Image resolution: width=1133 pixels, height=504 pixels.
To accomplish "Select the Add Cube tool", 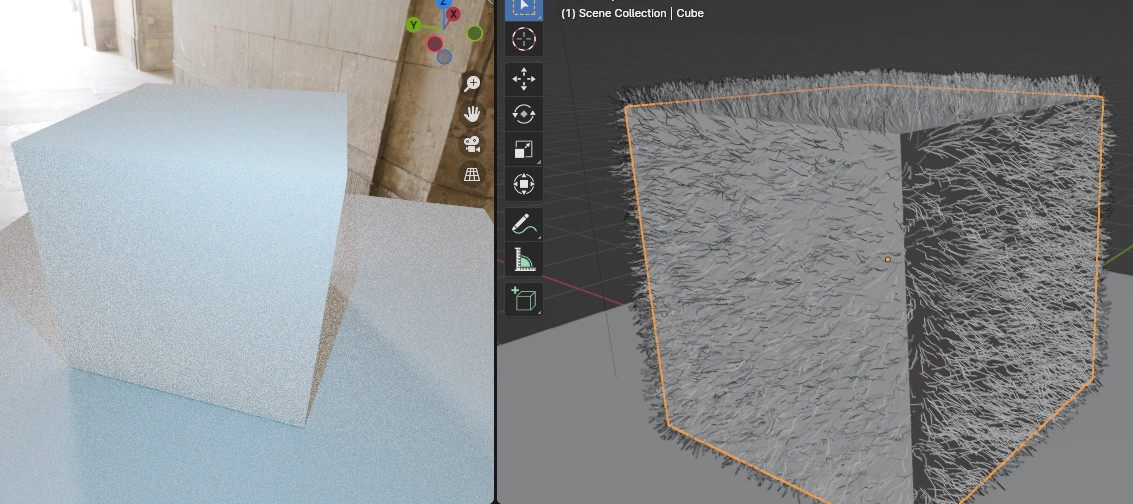I will (524, 299).
